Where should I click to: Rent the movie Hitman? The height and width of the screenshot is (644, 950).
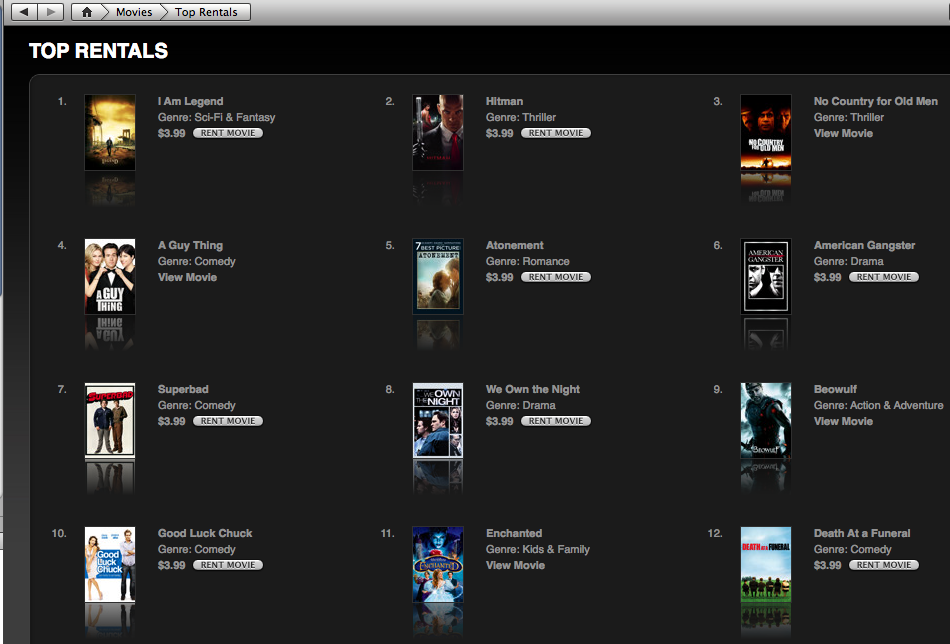click(x=556, y=133)
